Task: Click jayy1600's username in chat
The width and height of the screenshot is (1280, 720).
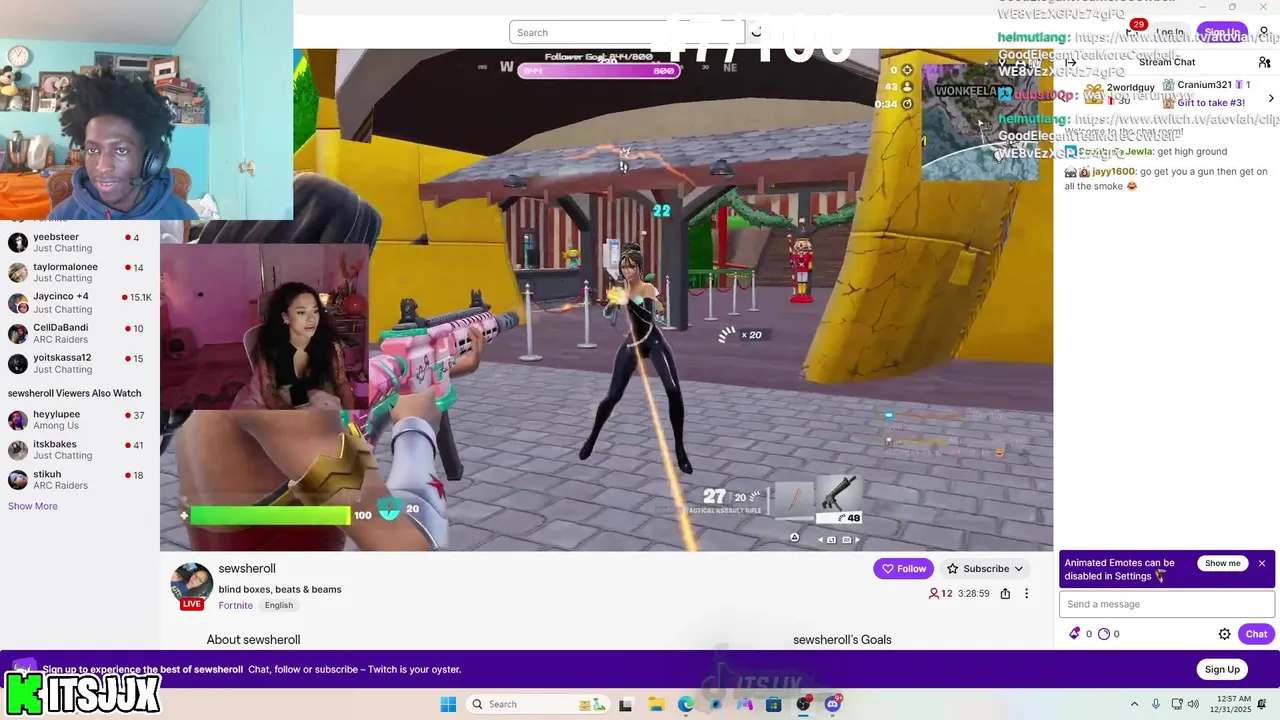Action: [x=1114, y=172]
